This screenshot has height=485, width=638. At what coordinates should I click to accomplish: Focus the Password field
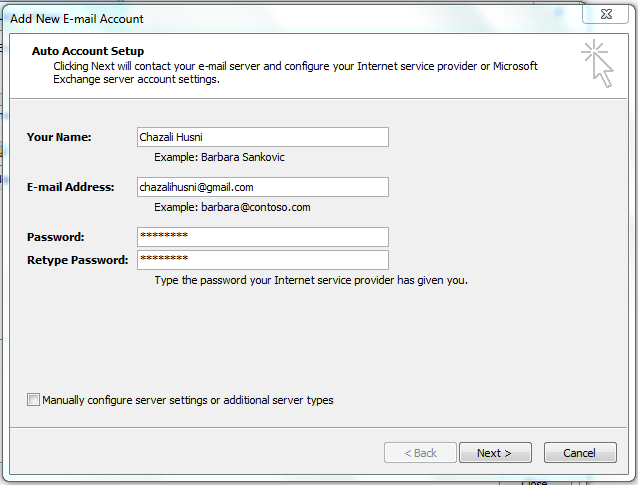tap(263, 237)
